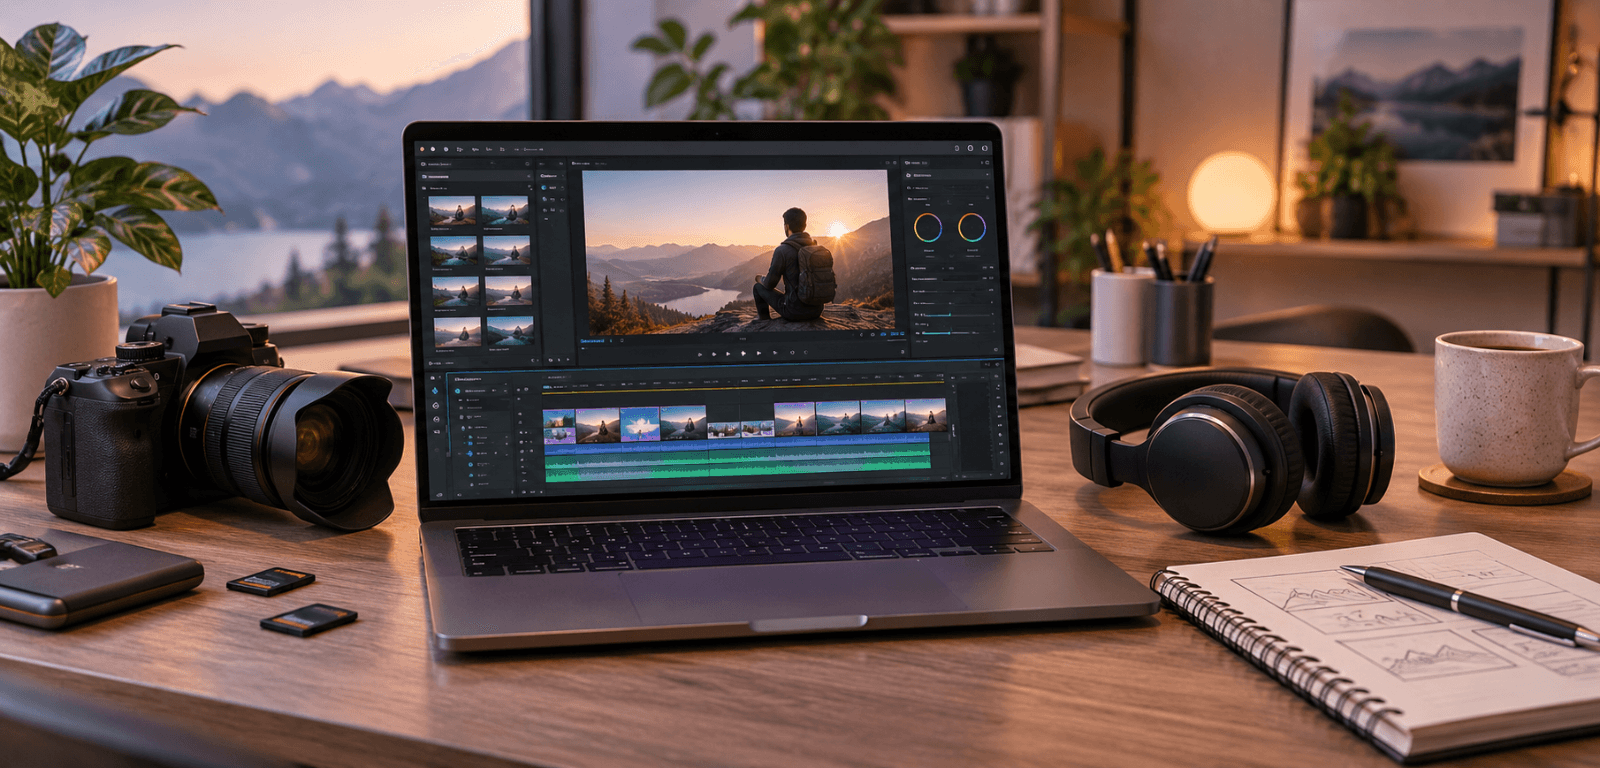This screenshot has width=1600, height=768.
Task: Click the rightmost circular icon in editor top bar
Action: pyautogui.click(x=985, y=148)
